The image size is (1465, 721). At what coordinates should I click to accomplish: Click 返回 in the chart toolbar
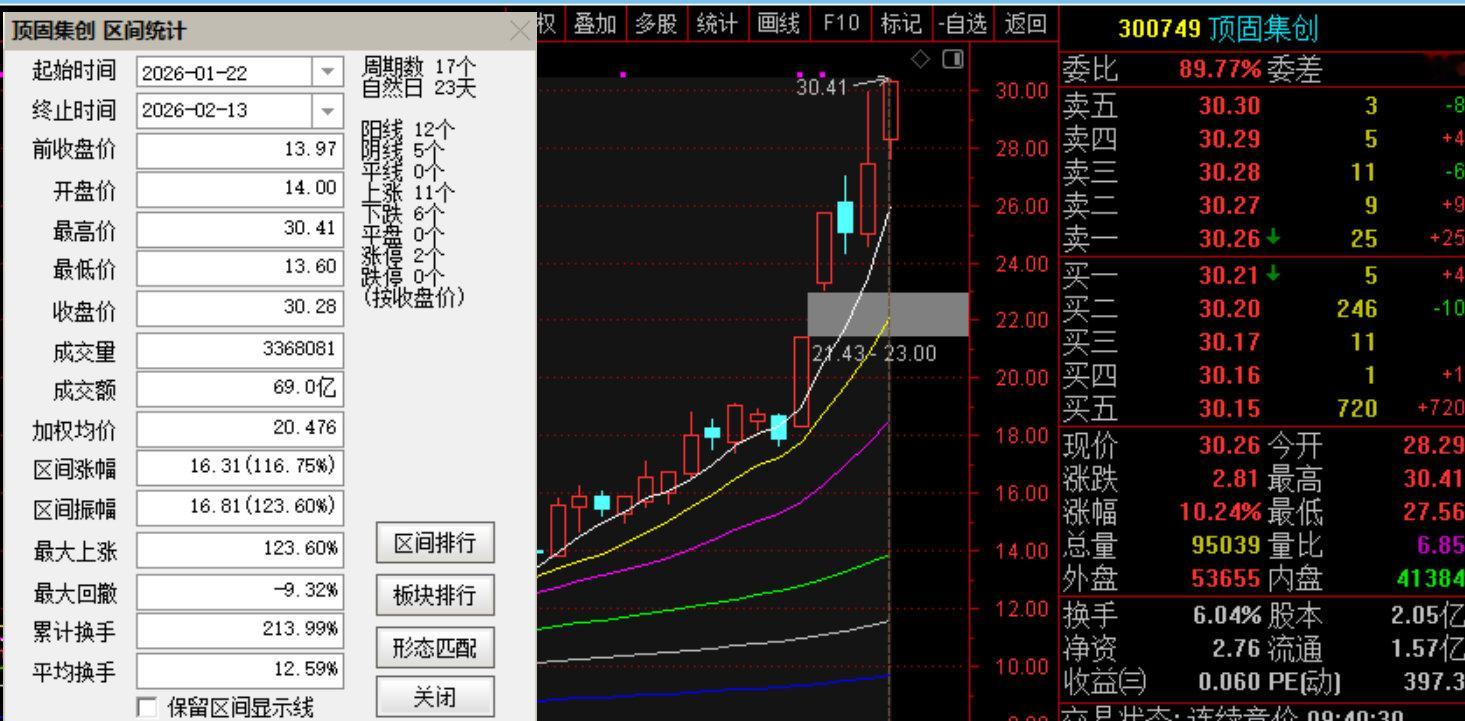point(1025,22)
